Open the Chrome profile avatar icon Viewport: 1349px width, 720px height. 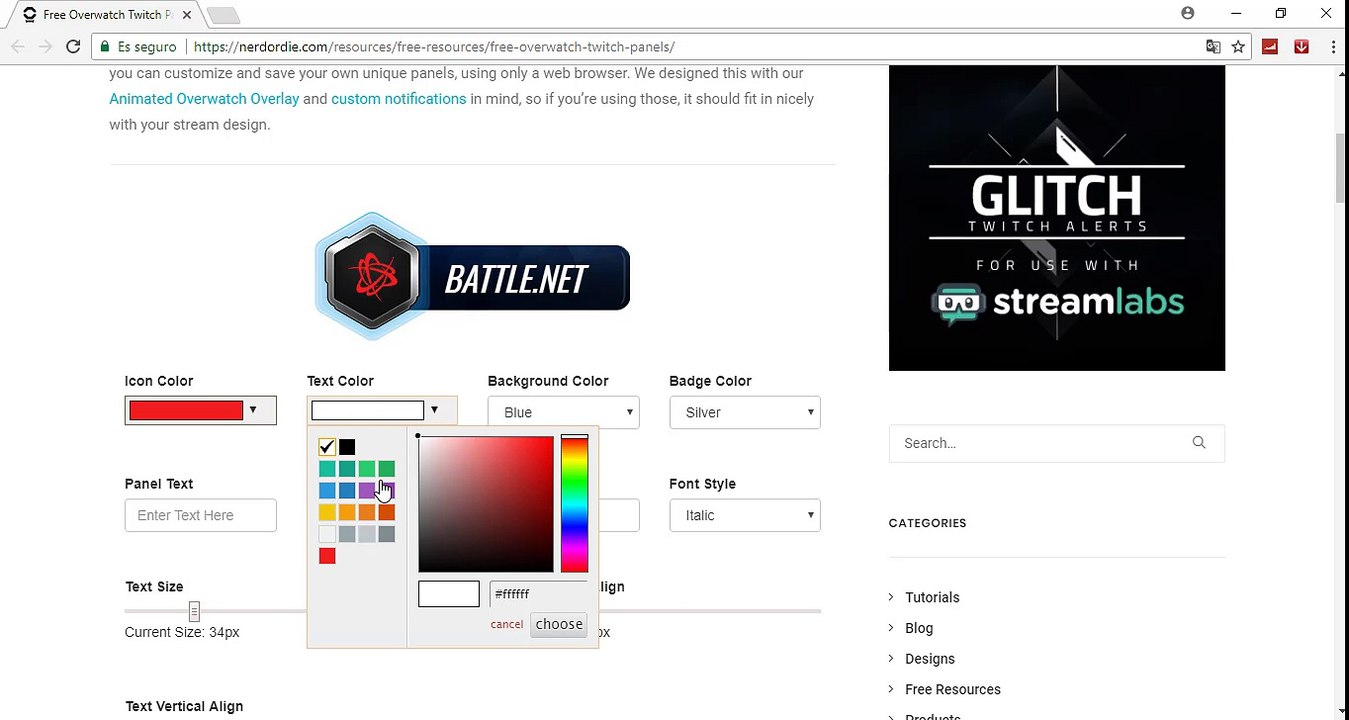click(x=1187, y=13)
